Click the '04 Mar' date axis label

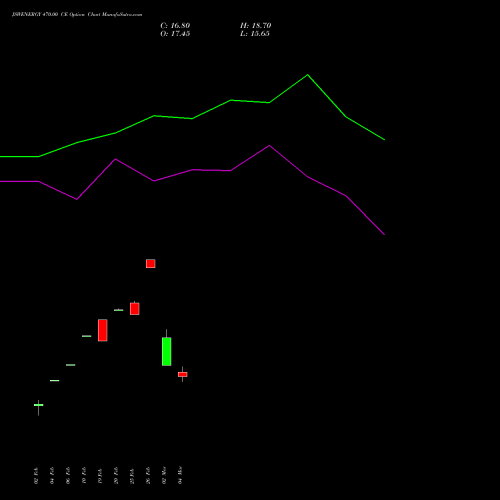click(180, 476)
